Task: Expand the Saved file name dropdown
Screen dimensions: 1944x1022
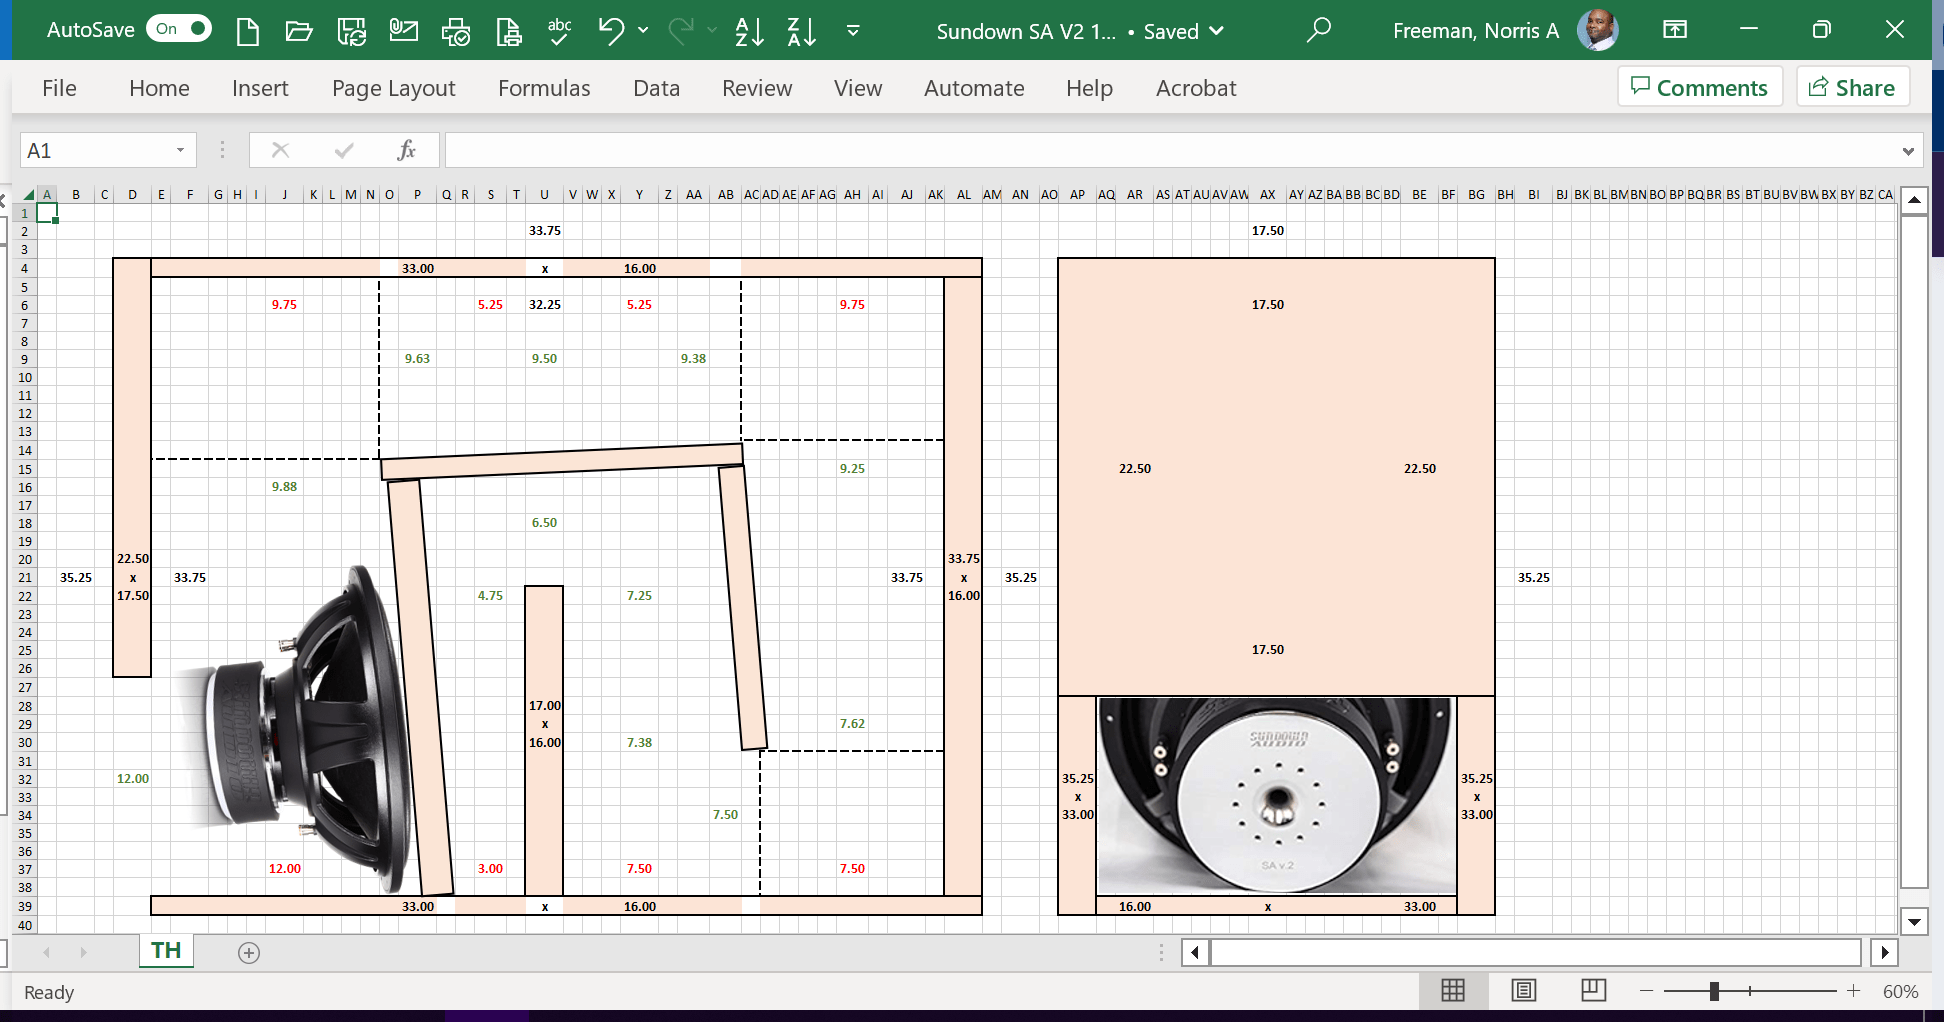Action: point(1216,31)
